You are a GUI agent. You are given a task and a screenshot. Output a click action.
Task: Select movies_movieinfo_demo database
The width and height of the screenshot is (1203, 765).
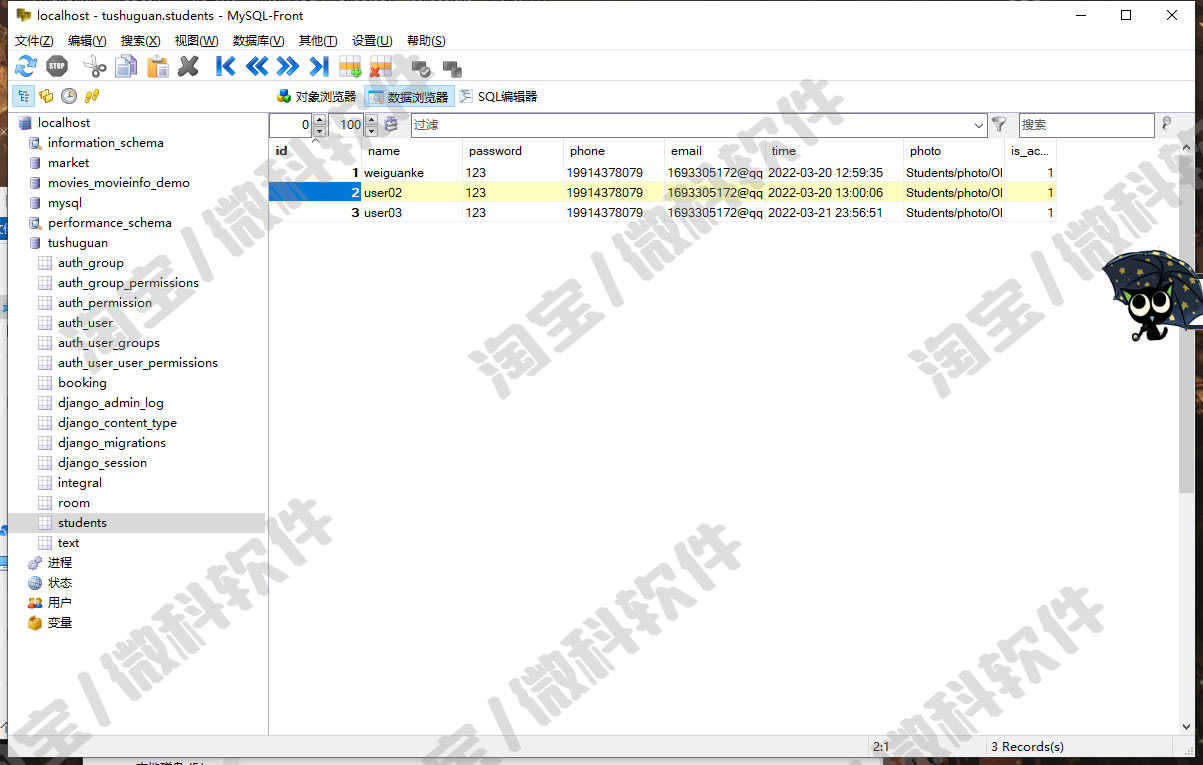click(118, 183)
